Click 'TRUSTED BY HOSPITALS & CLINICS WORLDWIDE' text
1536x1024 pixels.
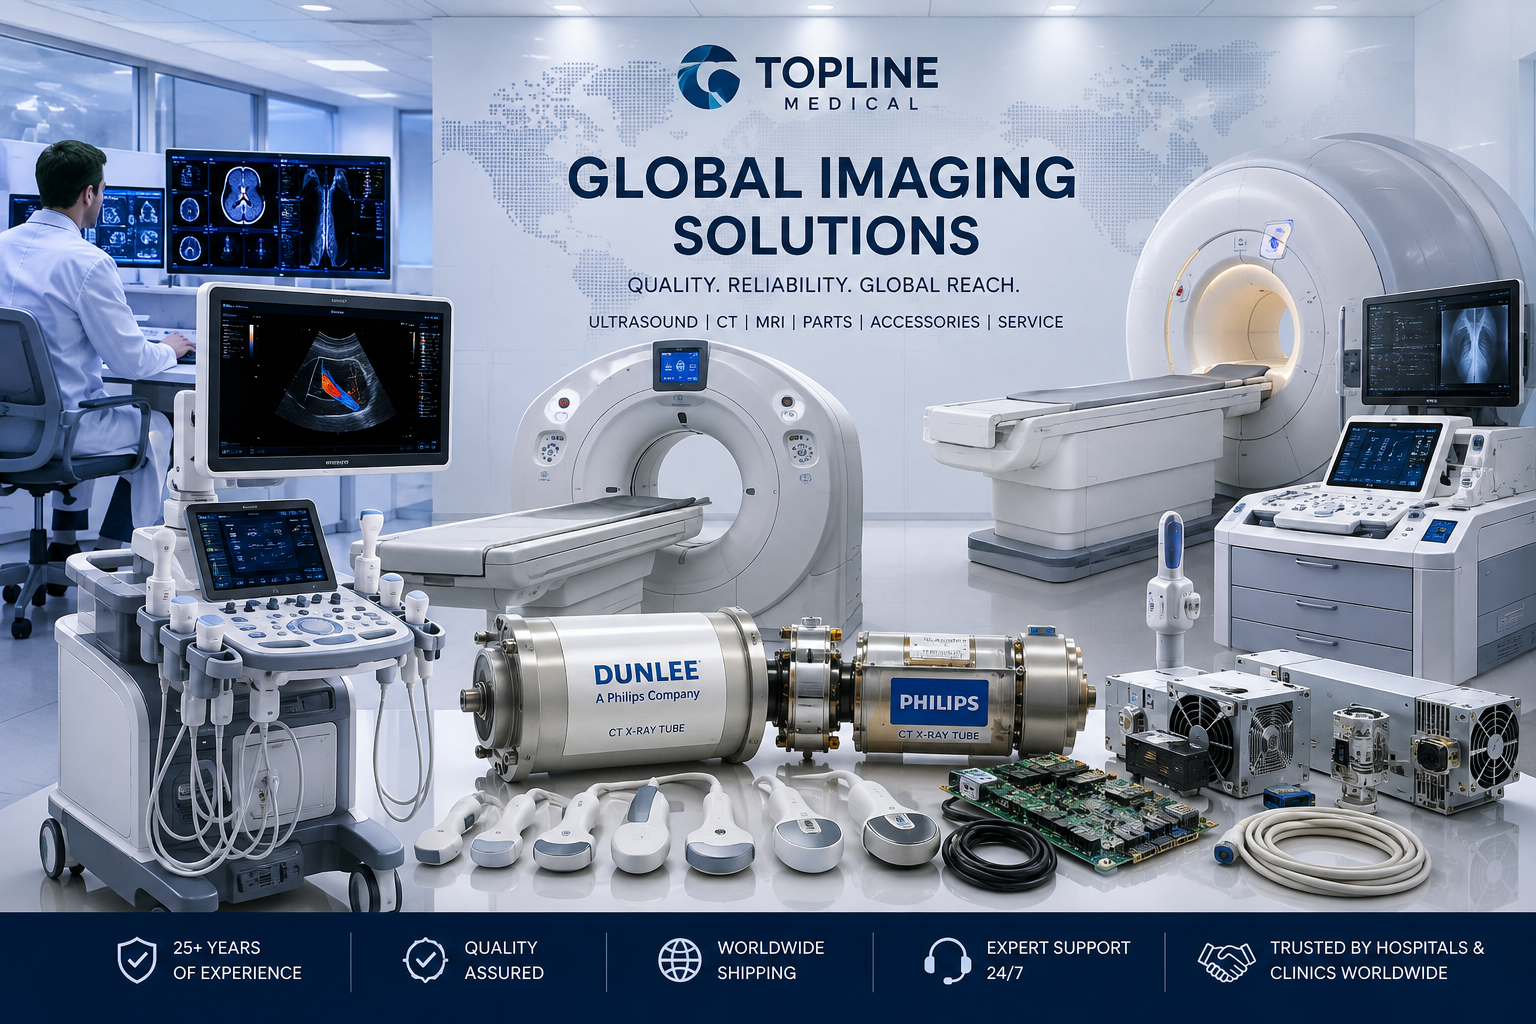tap(1377, 960)
